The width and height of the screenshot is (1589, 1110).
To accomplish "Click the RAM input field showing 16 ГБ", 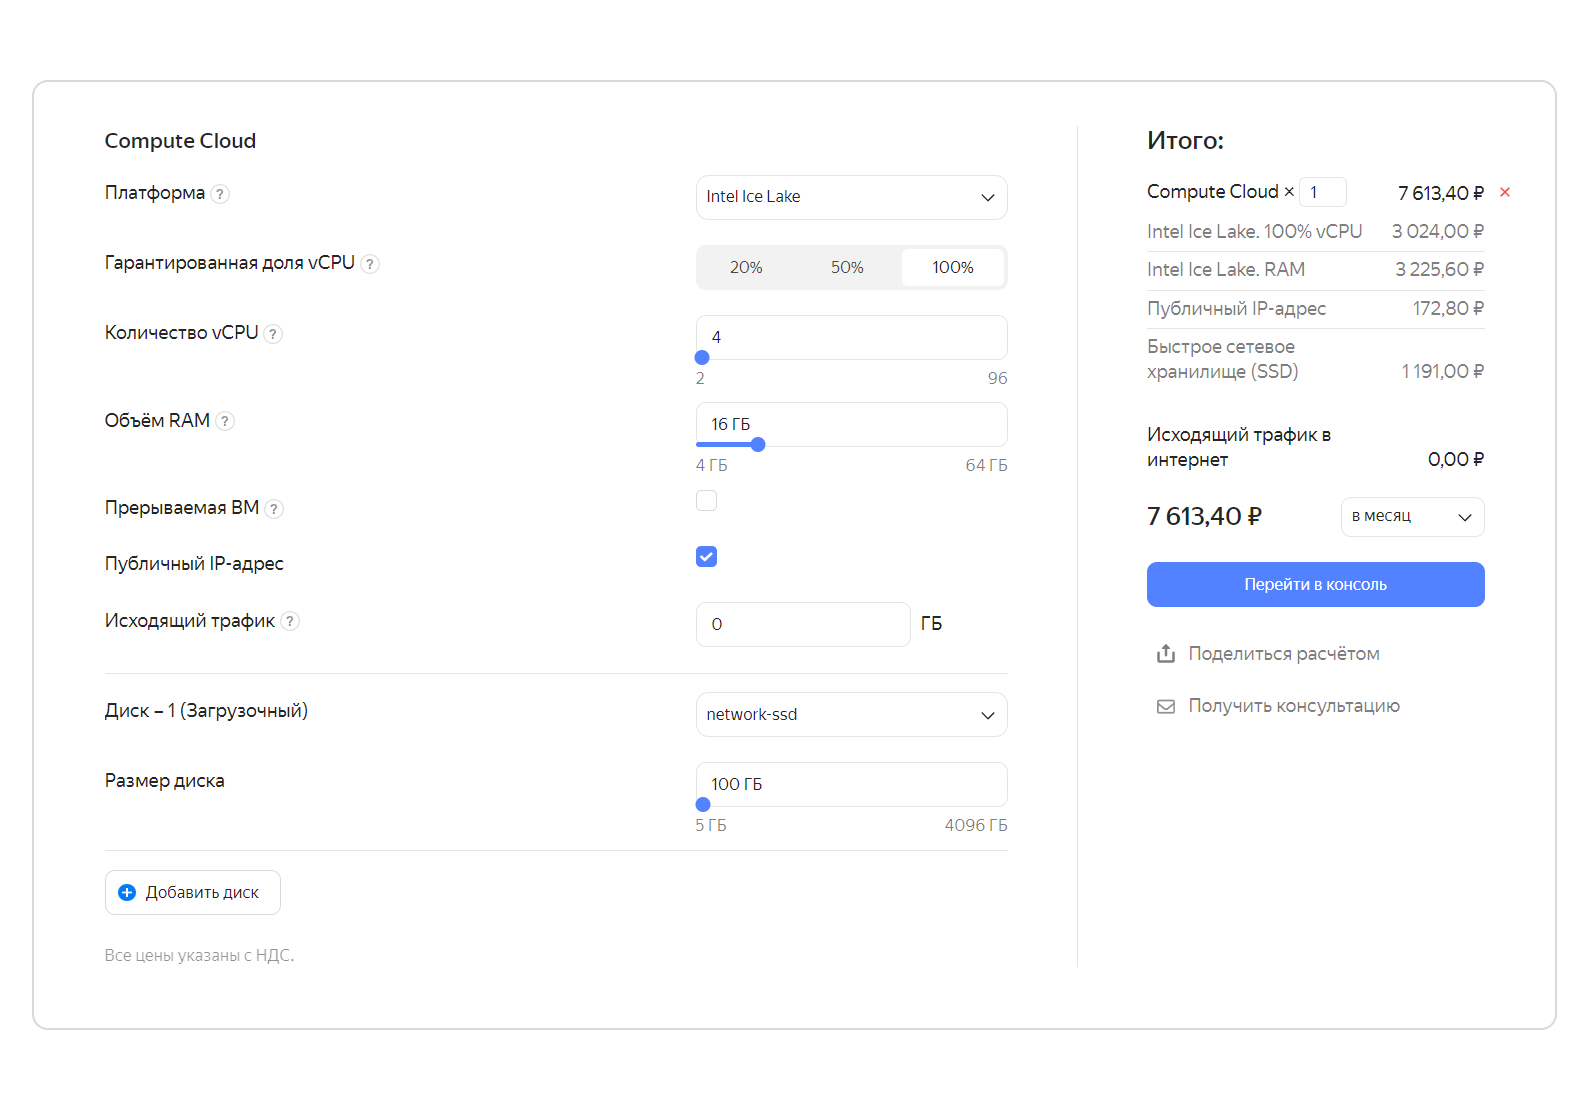I will [852, 424].
